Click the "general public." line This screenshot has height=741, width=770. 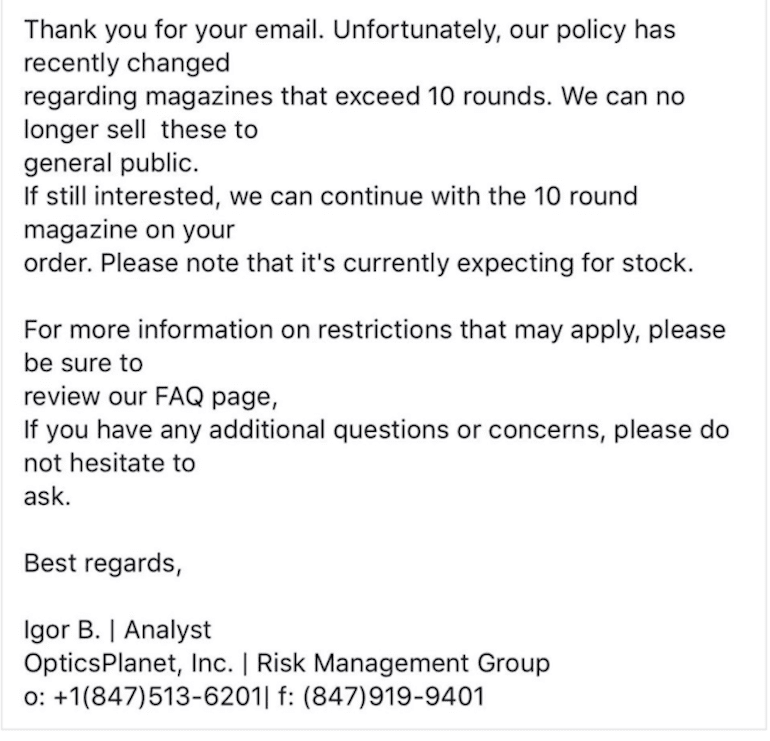point(98,162)
